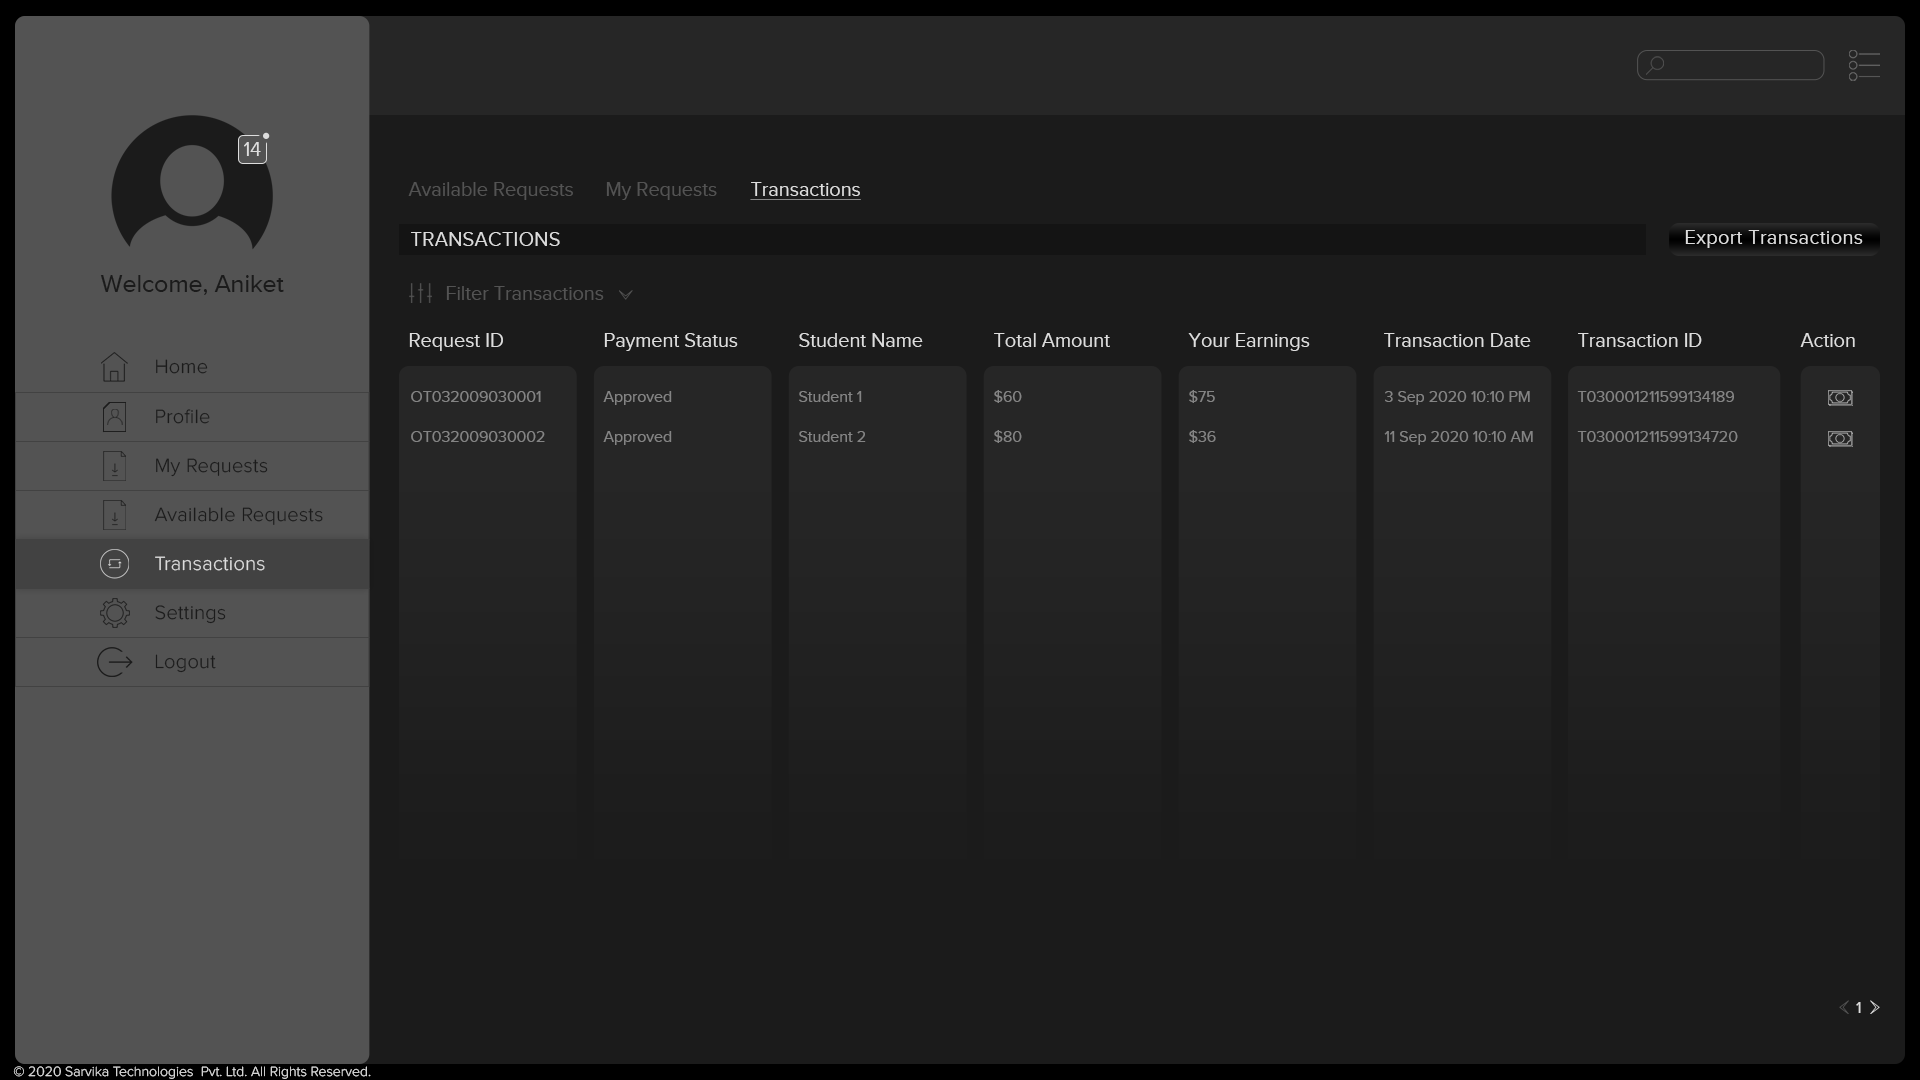Viewport: 1920px width, 1080px height.
Task: Select request ID OT032009030001
Action: tap(476, 397)
